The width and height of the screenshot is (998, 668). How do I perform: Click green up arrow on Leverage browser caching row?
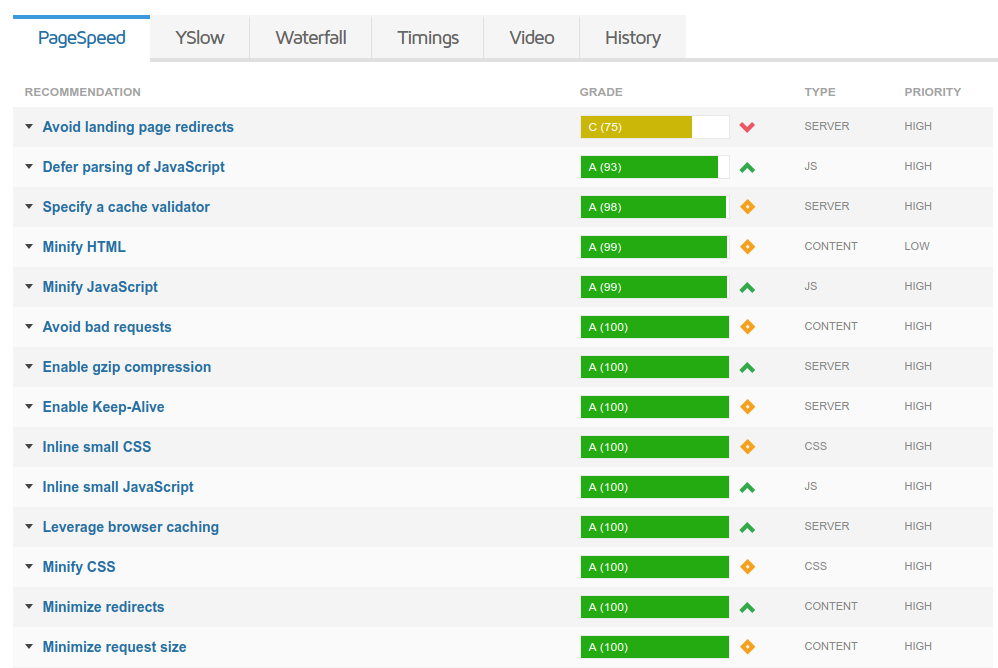click(x=747, y=527)
